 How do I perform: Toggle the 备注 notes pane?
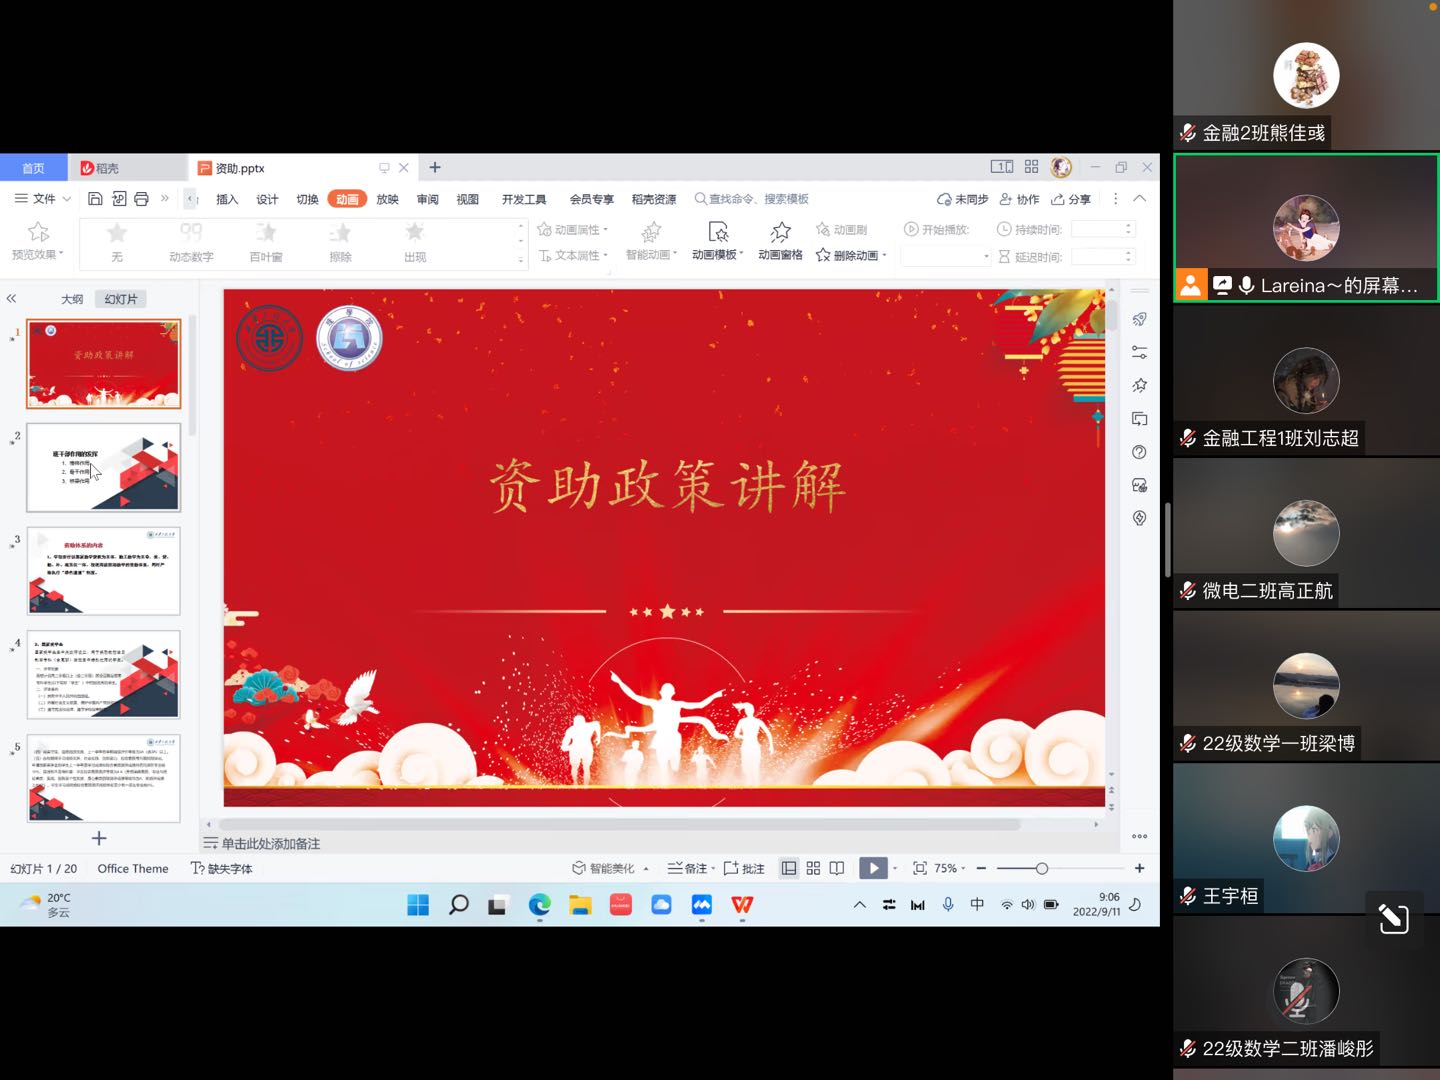(690, 868)
